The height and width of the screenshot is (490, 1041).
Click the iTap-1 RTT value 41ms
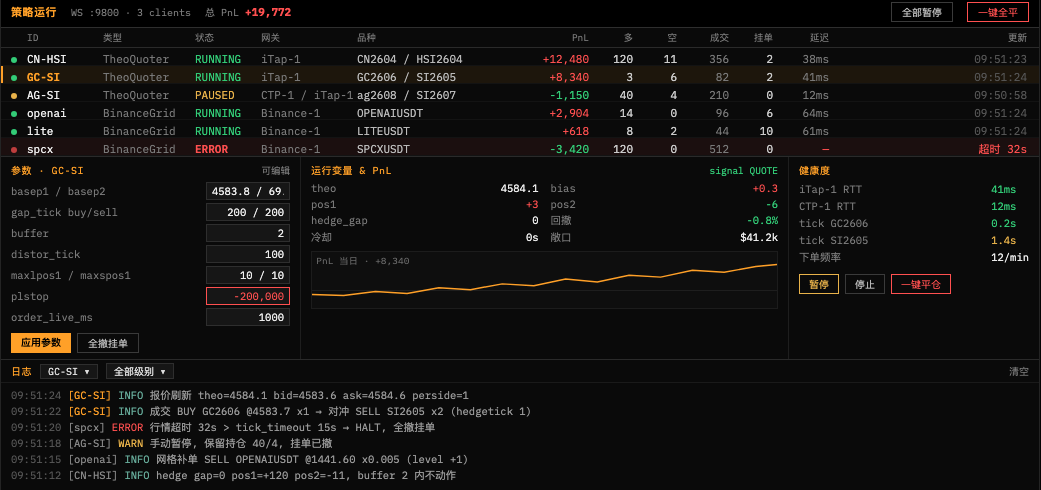(1004, 189)
